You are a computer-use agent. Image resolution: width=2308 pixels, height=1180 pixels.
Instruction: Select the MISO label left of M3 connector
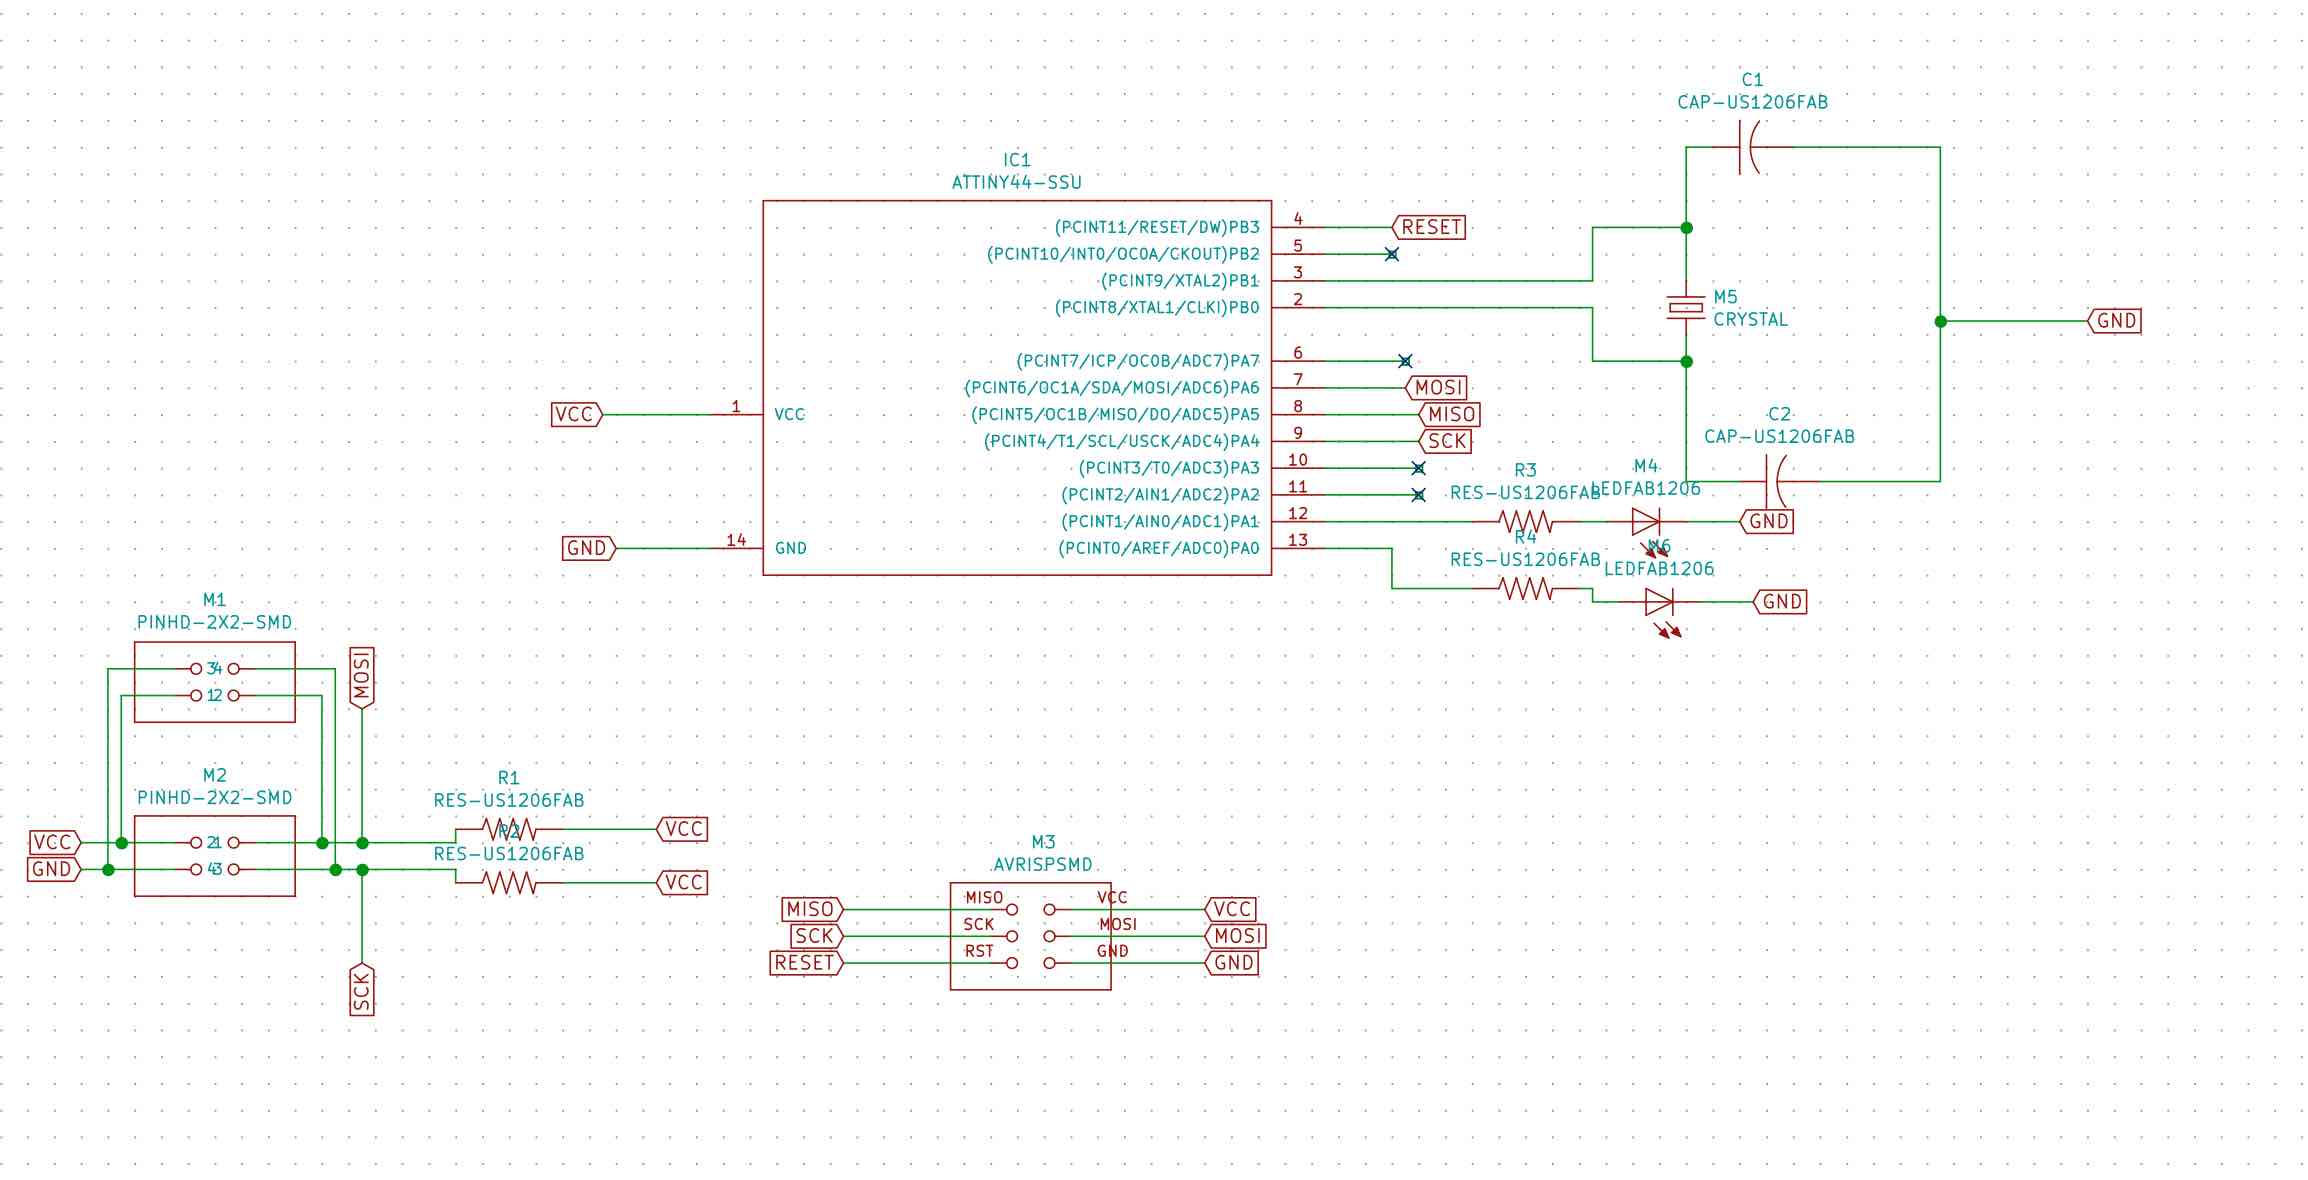click(811, 909)
